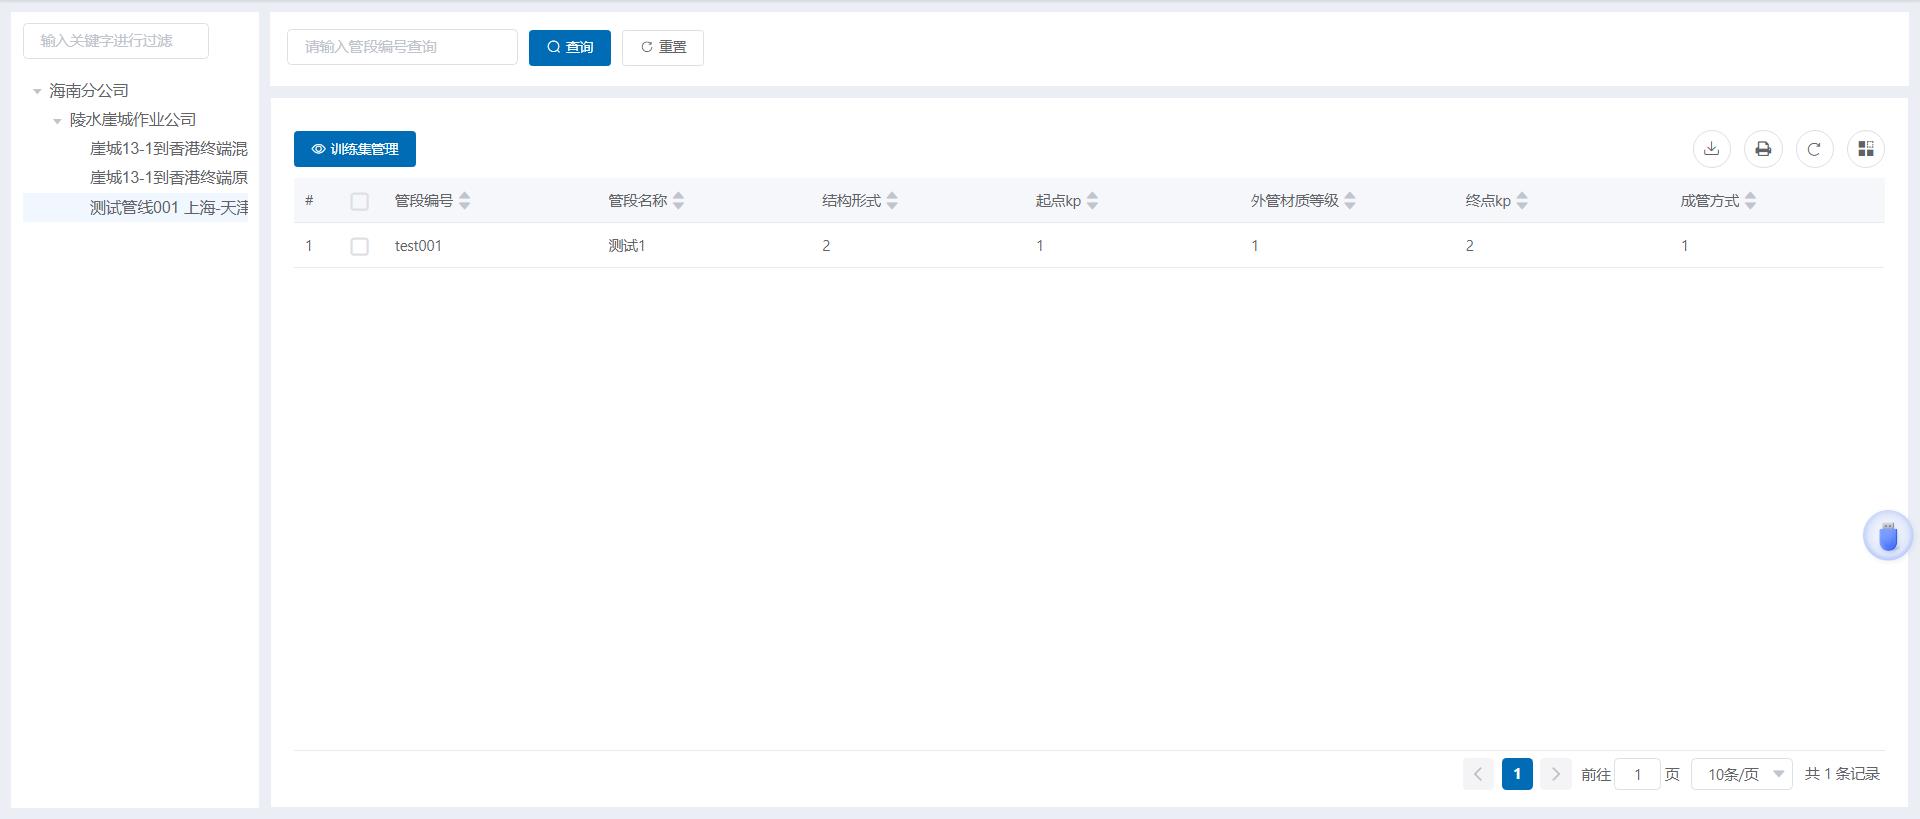Viewport: 1920px width, 819px height.
Task: Go to next page arrow
Action: coord(1555,774)
